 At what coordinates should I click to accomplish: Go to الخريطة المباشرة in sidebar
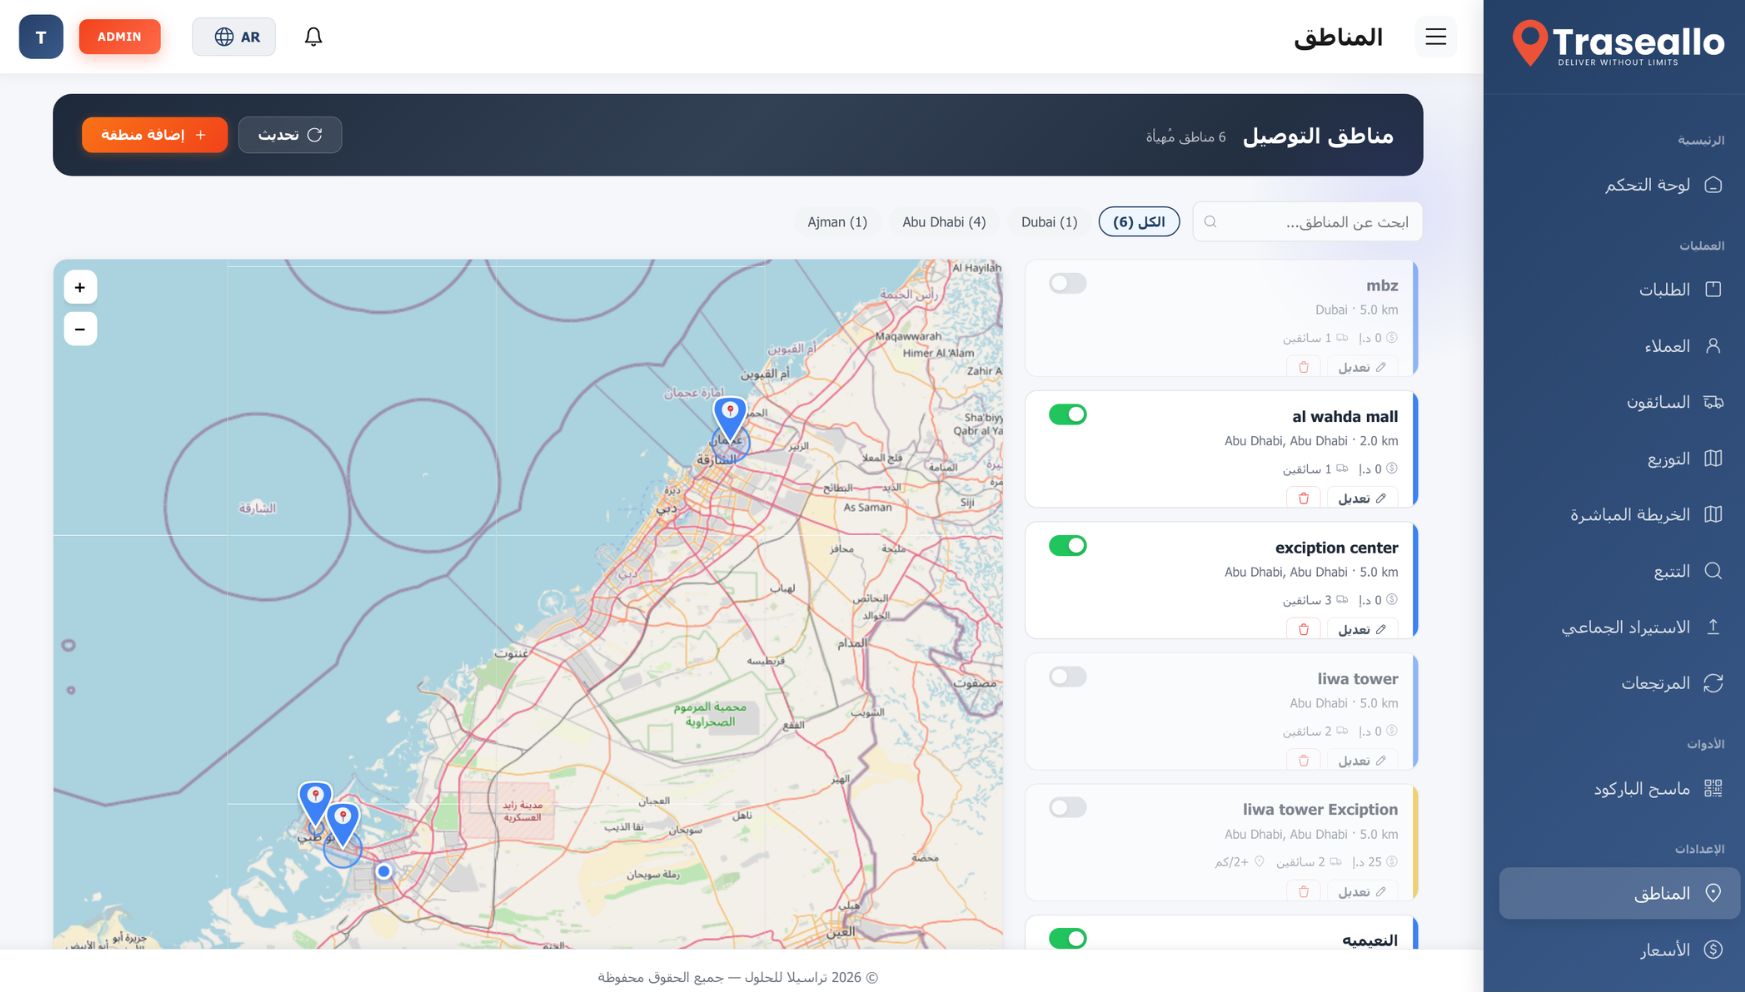1630,515
